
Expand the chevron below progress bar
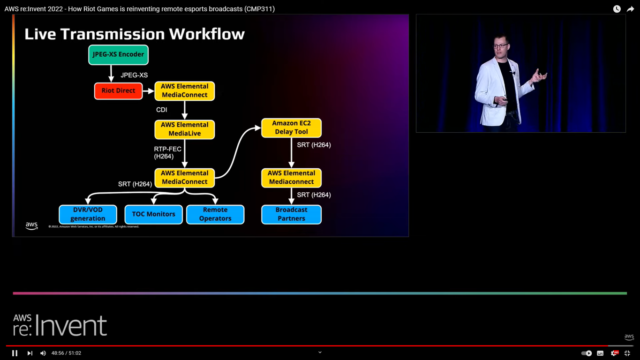320,352
